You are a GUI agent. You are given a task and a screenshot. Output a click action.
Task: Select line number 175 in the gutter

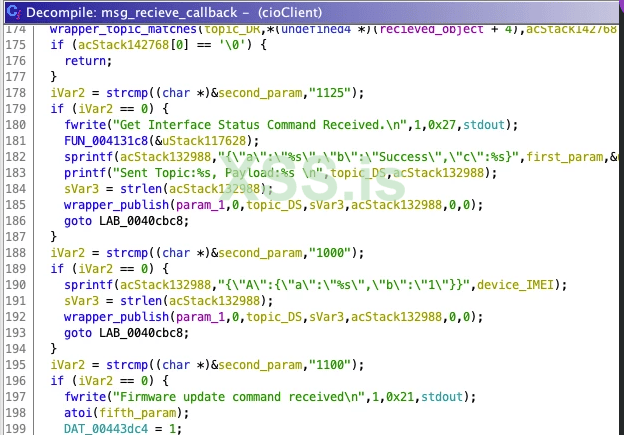16,45
